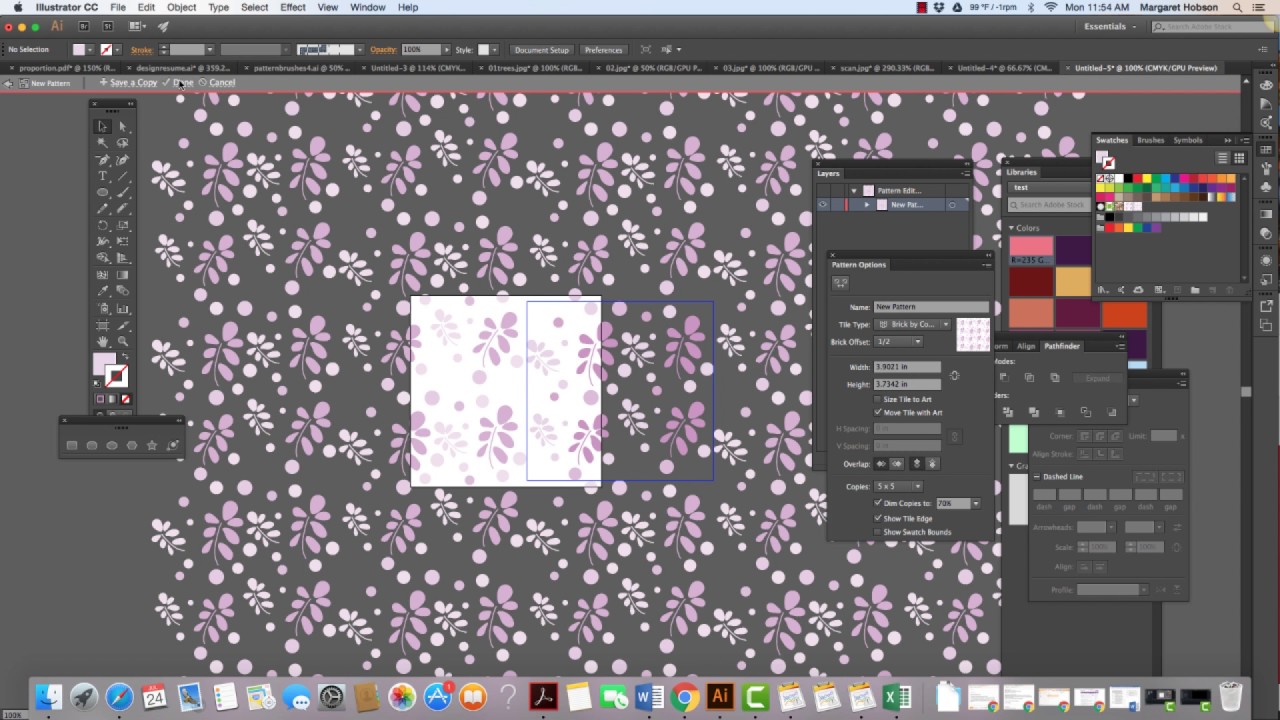
Task: Select the Polygon shape tool
Action: point(131,445)
